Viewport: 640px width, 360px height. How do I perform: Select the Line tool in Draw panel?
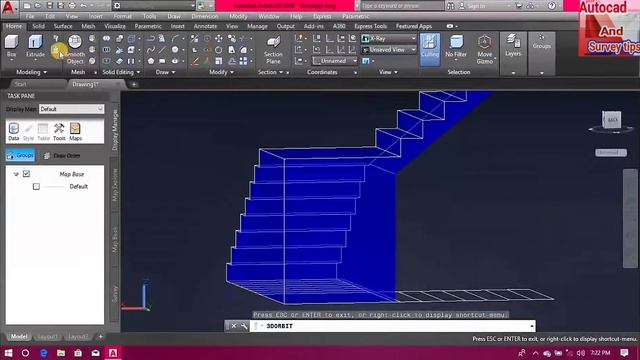tap(162, 50)
